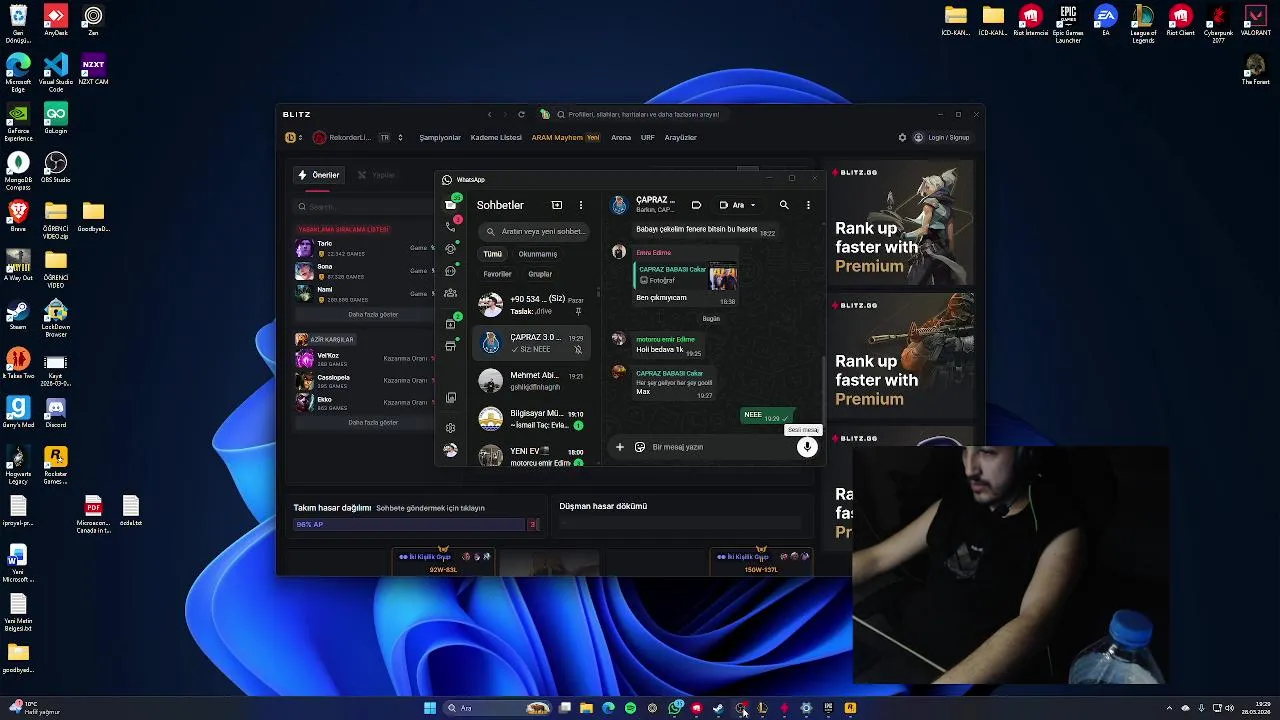Select Vel'Koz in Blitz counters list
The height and width of the screenshot is (720, 1280).
point(365,358)
